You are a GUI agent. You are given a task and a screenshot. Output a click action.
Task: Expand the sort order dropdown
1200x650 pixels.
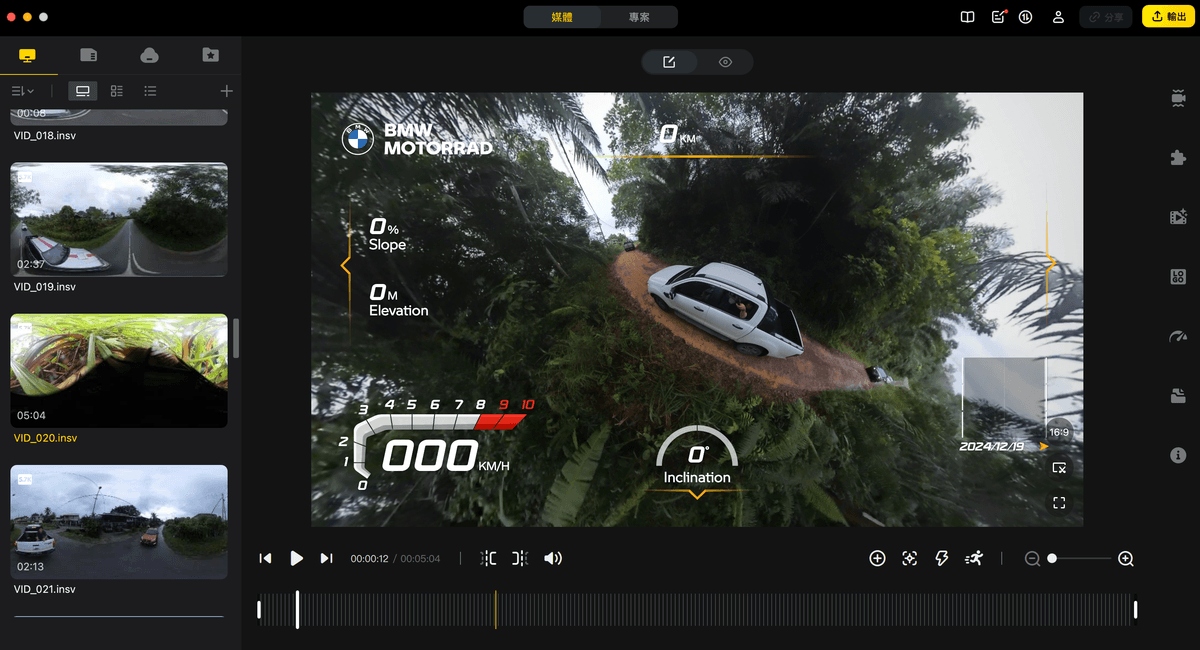pyautogui.click(x=22, y=91)
